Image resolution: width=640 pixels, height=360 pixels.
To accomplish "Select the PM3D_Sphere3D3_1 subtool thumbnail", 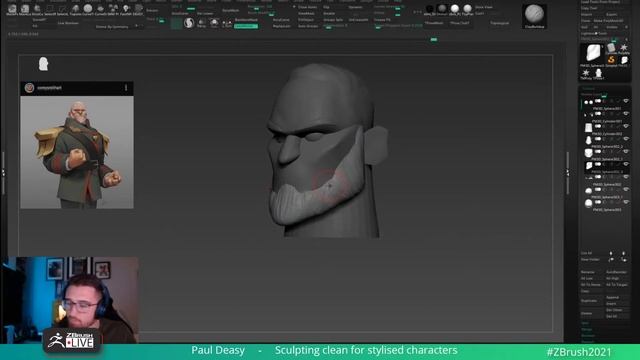I will pos(588,191).
